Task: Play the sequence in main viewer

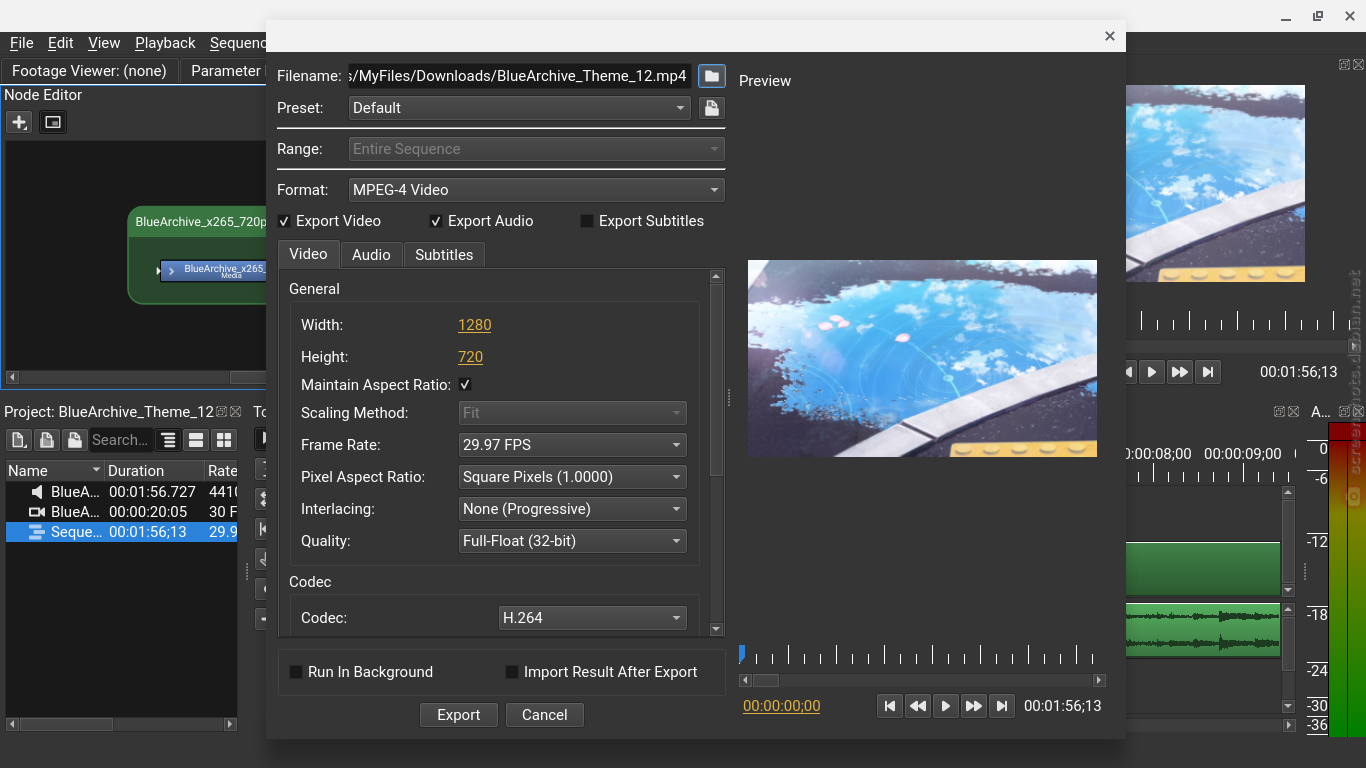Action: click(1152, 372)
